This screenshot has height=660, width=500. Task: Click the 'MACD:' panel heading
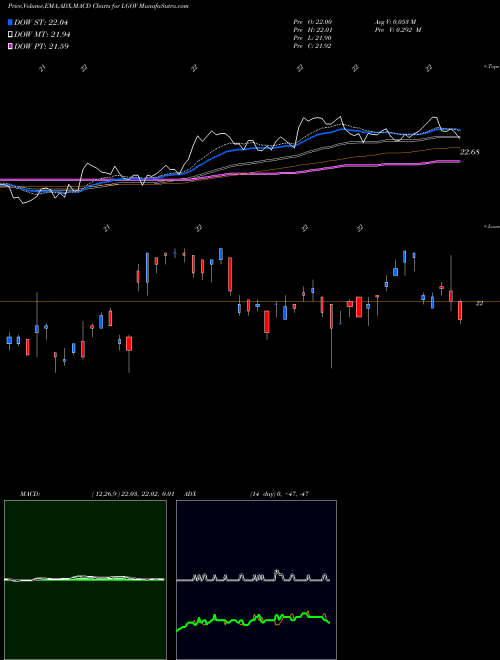point(30,494)
